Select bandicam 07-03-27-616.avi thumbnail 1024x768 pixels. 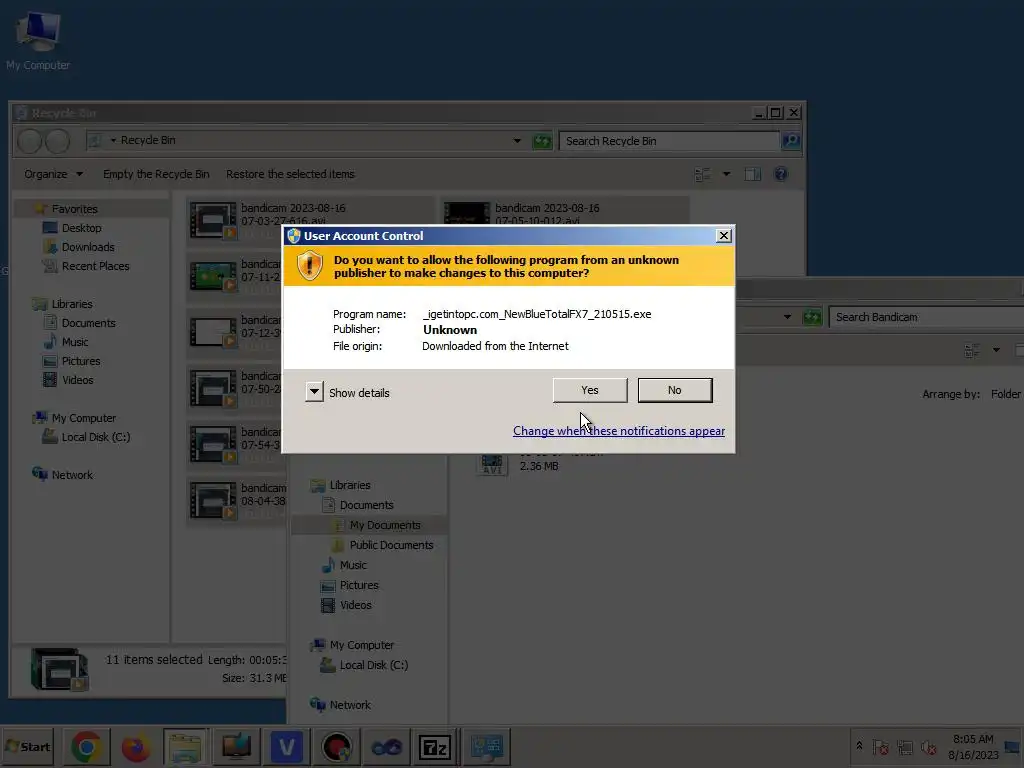coord(213,219)
